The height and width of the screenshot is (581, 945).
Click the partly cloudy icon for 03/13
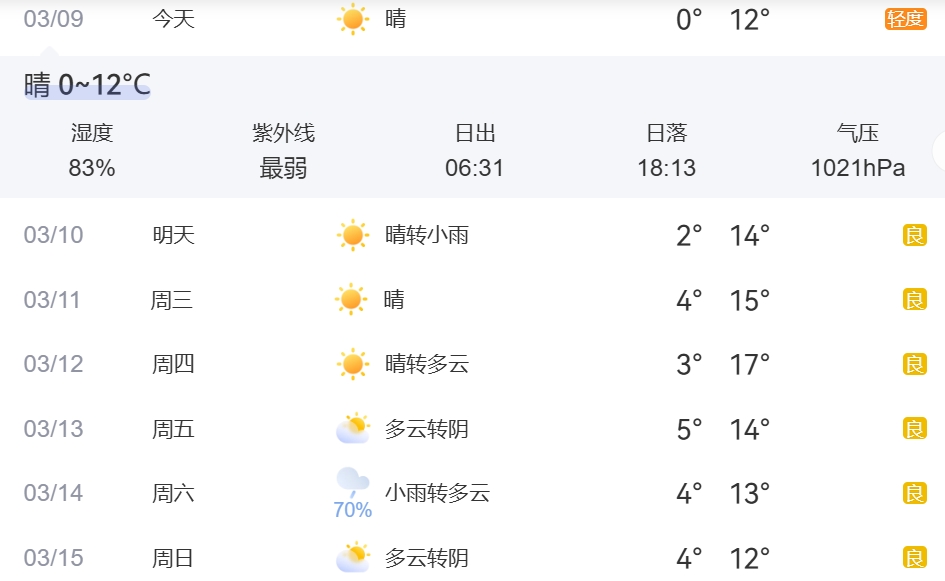click(x=352, y=429)
